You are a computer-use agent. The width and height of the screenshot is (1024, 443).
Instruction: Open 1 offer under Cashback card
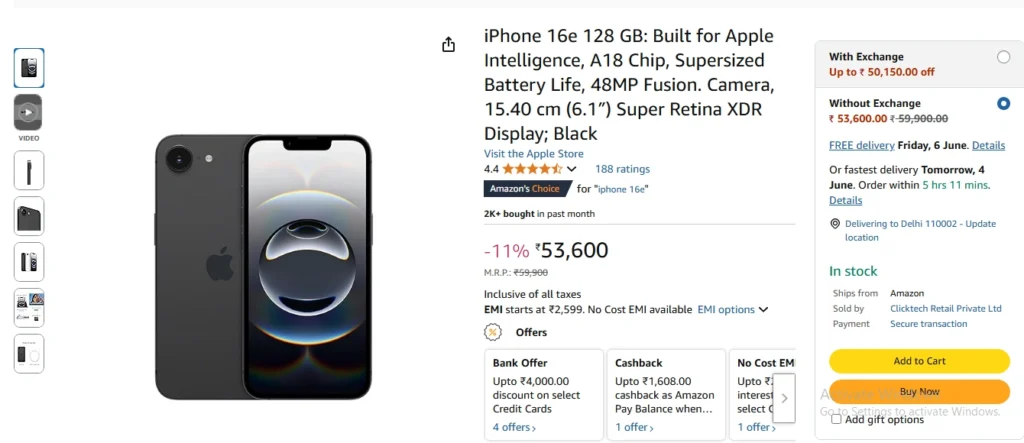[634, 427]
